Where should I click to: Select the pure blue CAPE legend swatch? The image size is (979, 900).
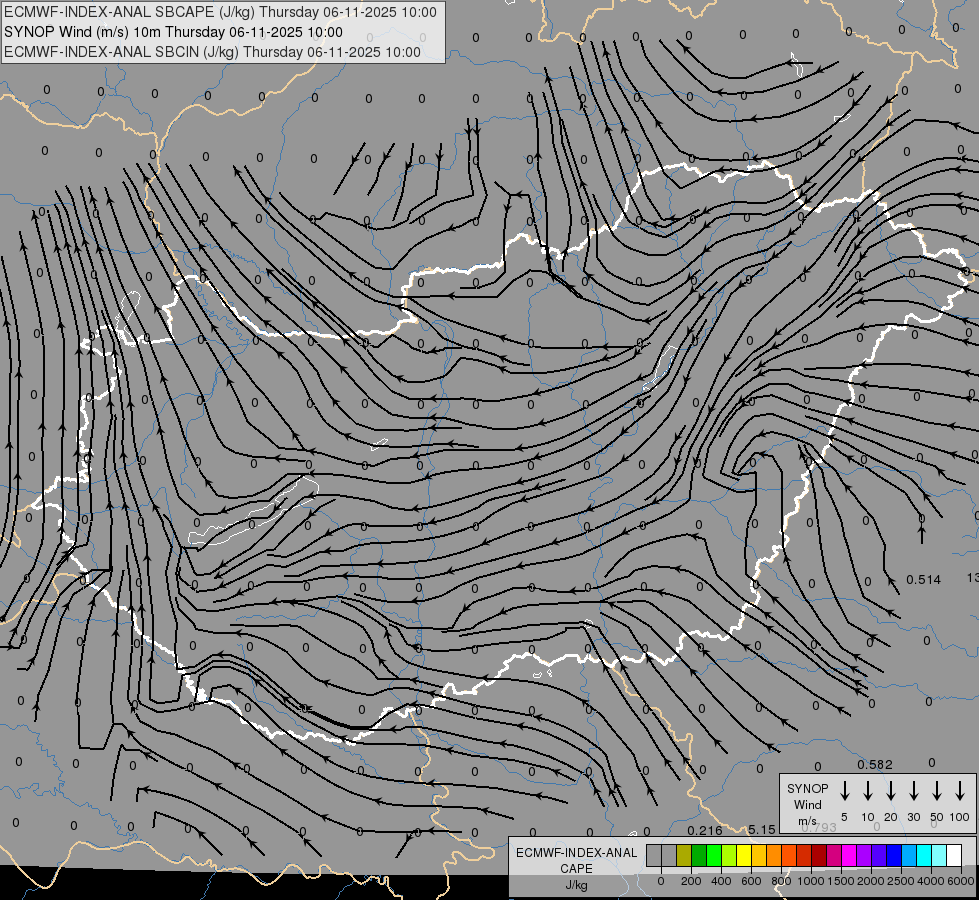click(x=893, y=855)
